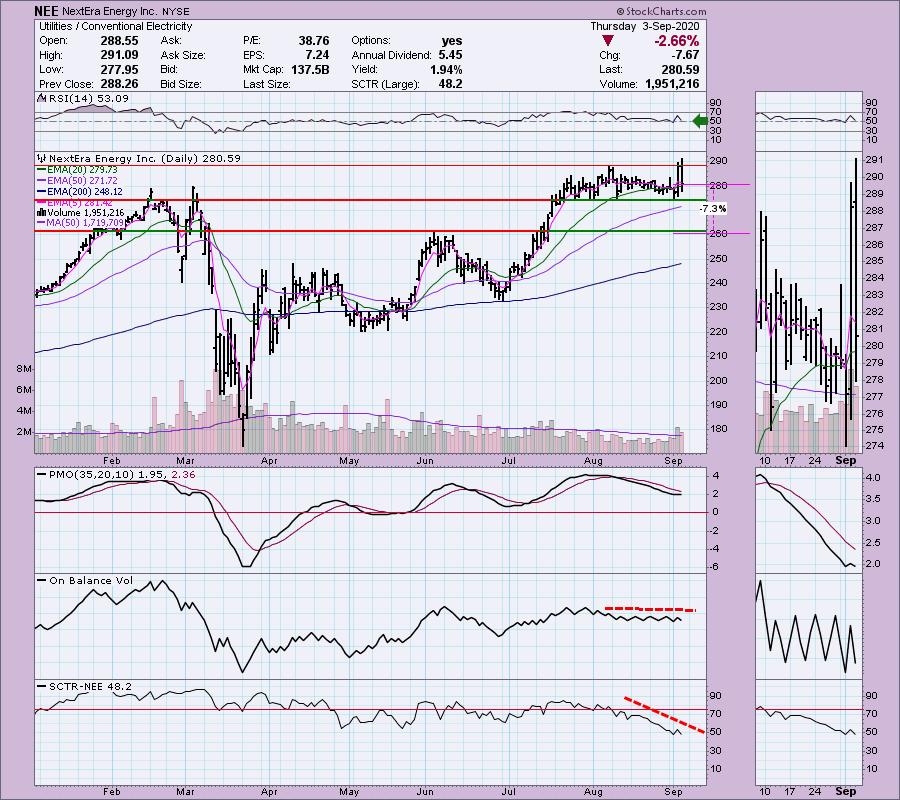
Task: Click the Last price 280.59 in header
Action: 680,69
